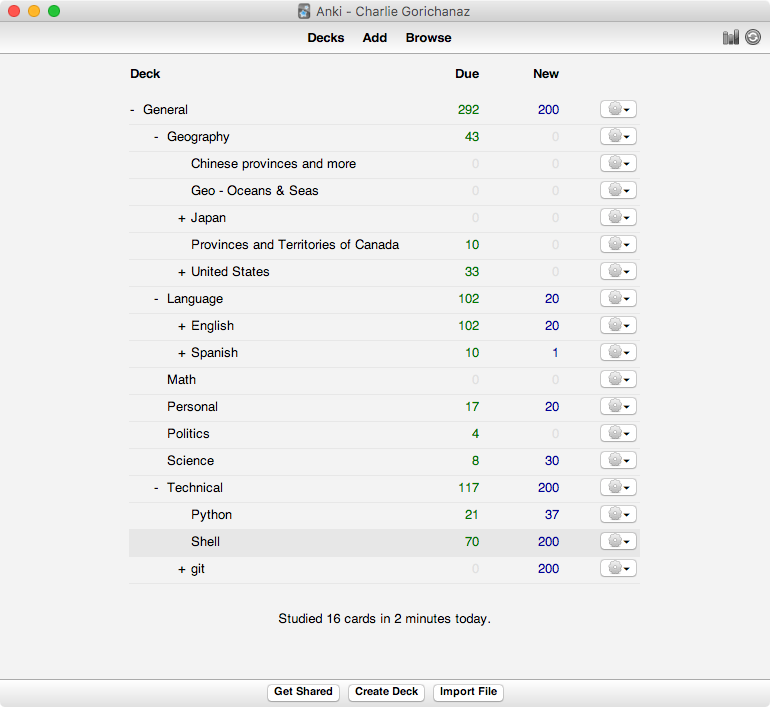770x707 pixels.
Task: Click the Anki app icon in title bar
Action: tap(304, 11)
